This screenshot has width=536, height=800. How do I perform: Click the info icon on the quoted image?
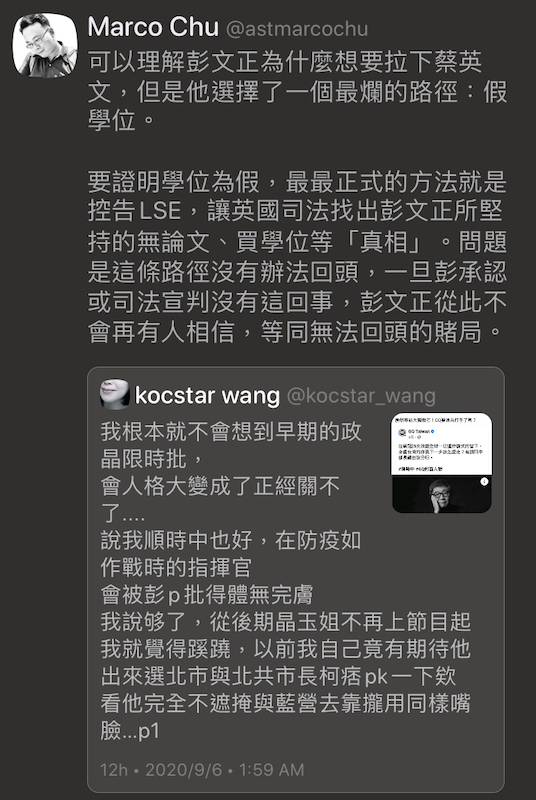pos(484,481)
